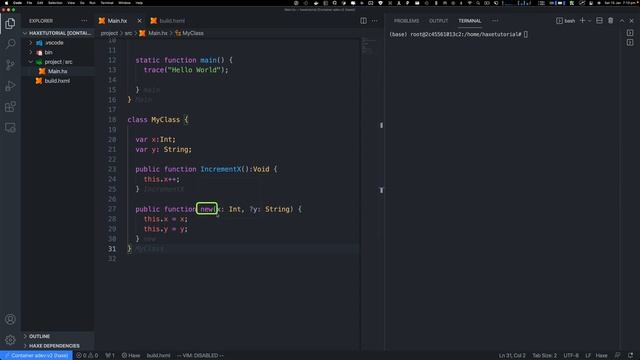Screen dimensions: 640x360
Task: Click Tab Size: 2 indicator
Action: [x=544, y=356]
